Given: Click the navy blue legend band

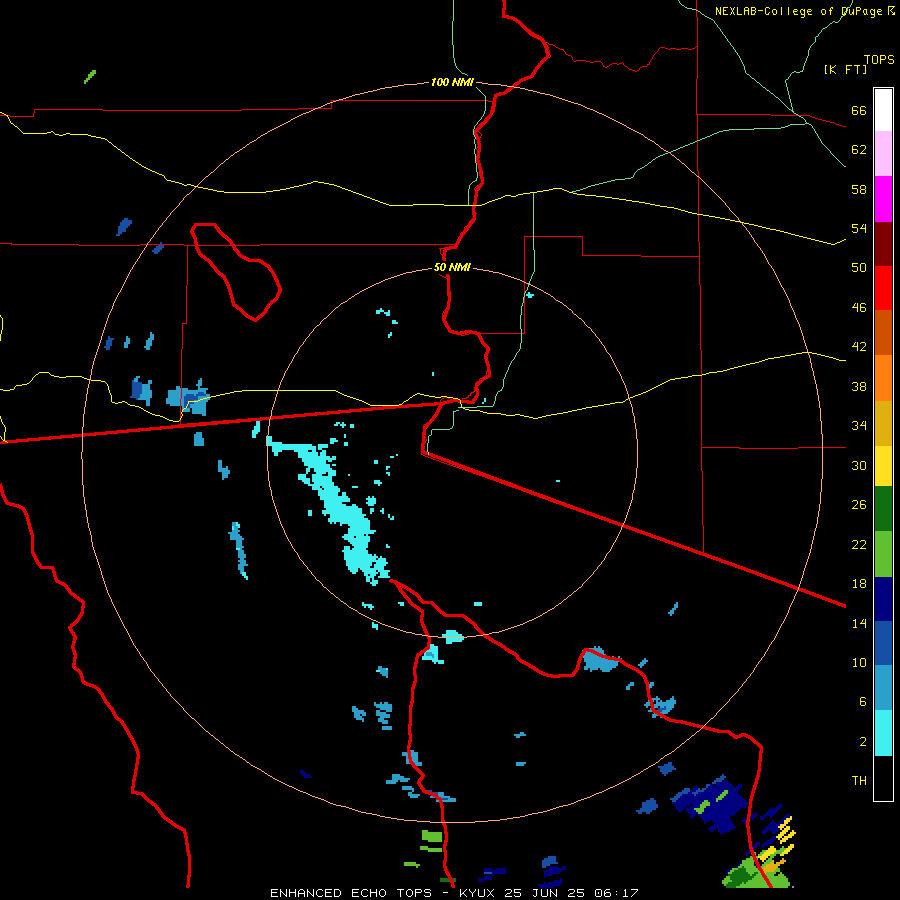Looking at the screenshot, I should [x=883, y=599].
